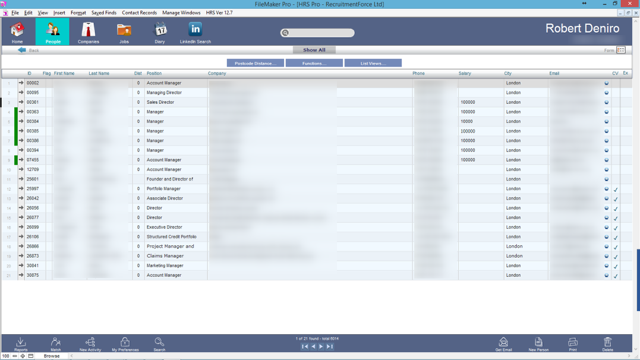The image size is (640, 360).
Task: Open the Diary calendar icon
Action: pos(160,30)
